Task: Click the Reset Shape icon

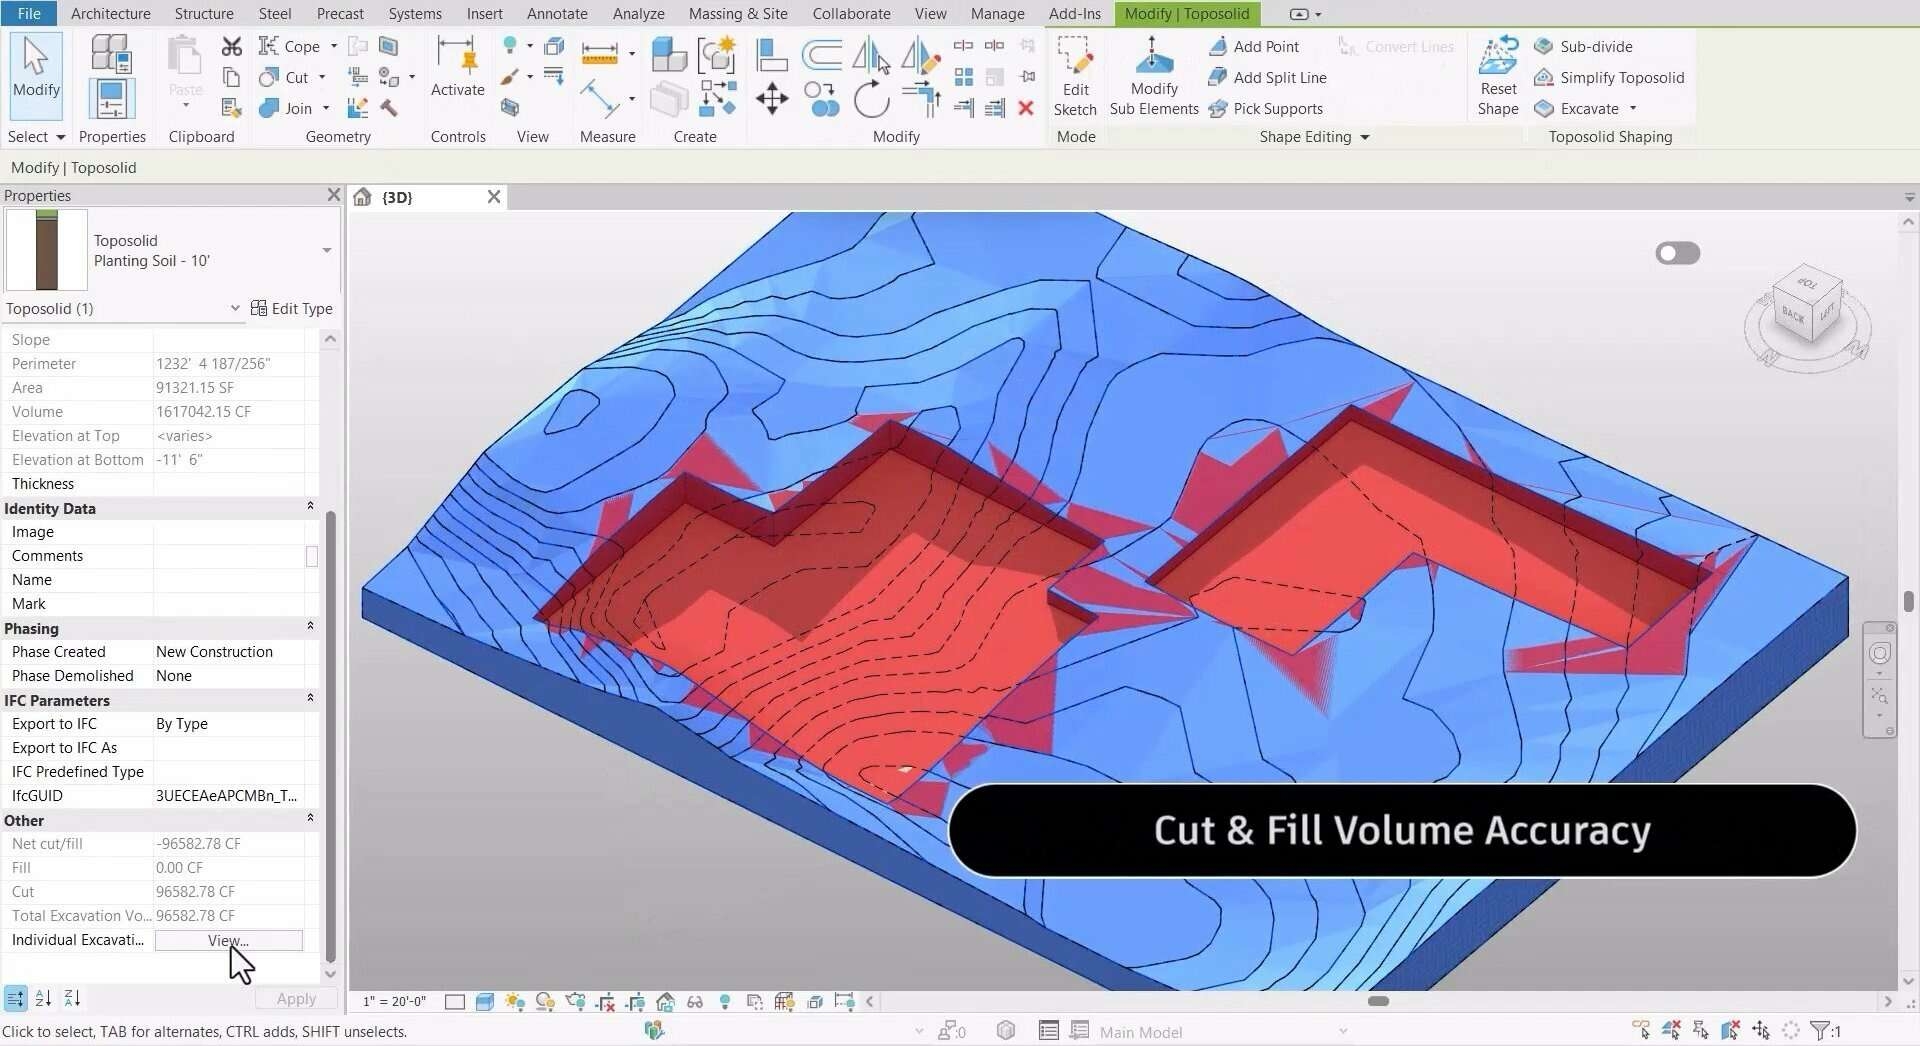Action: tap(1497, 75)
